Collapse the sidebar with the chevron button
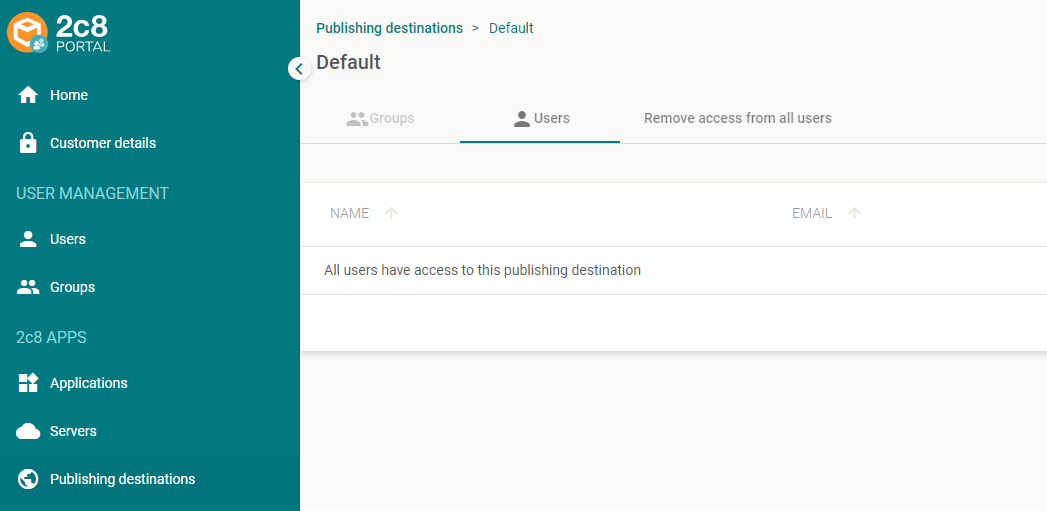Viewport: 1047px width, 511px height. 299,68
